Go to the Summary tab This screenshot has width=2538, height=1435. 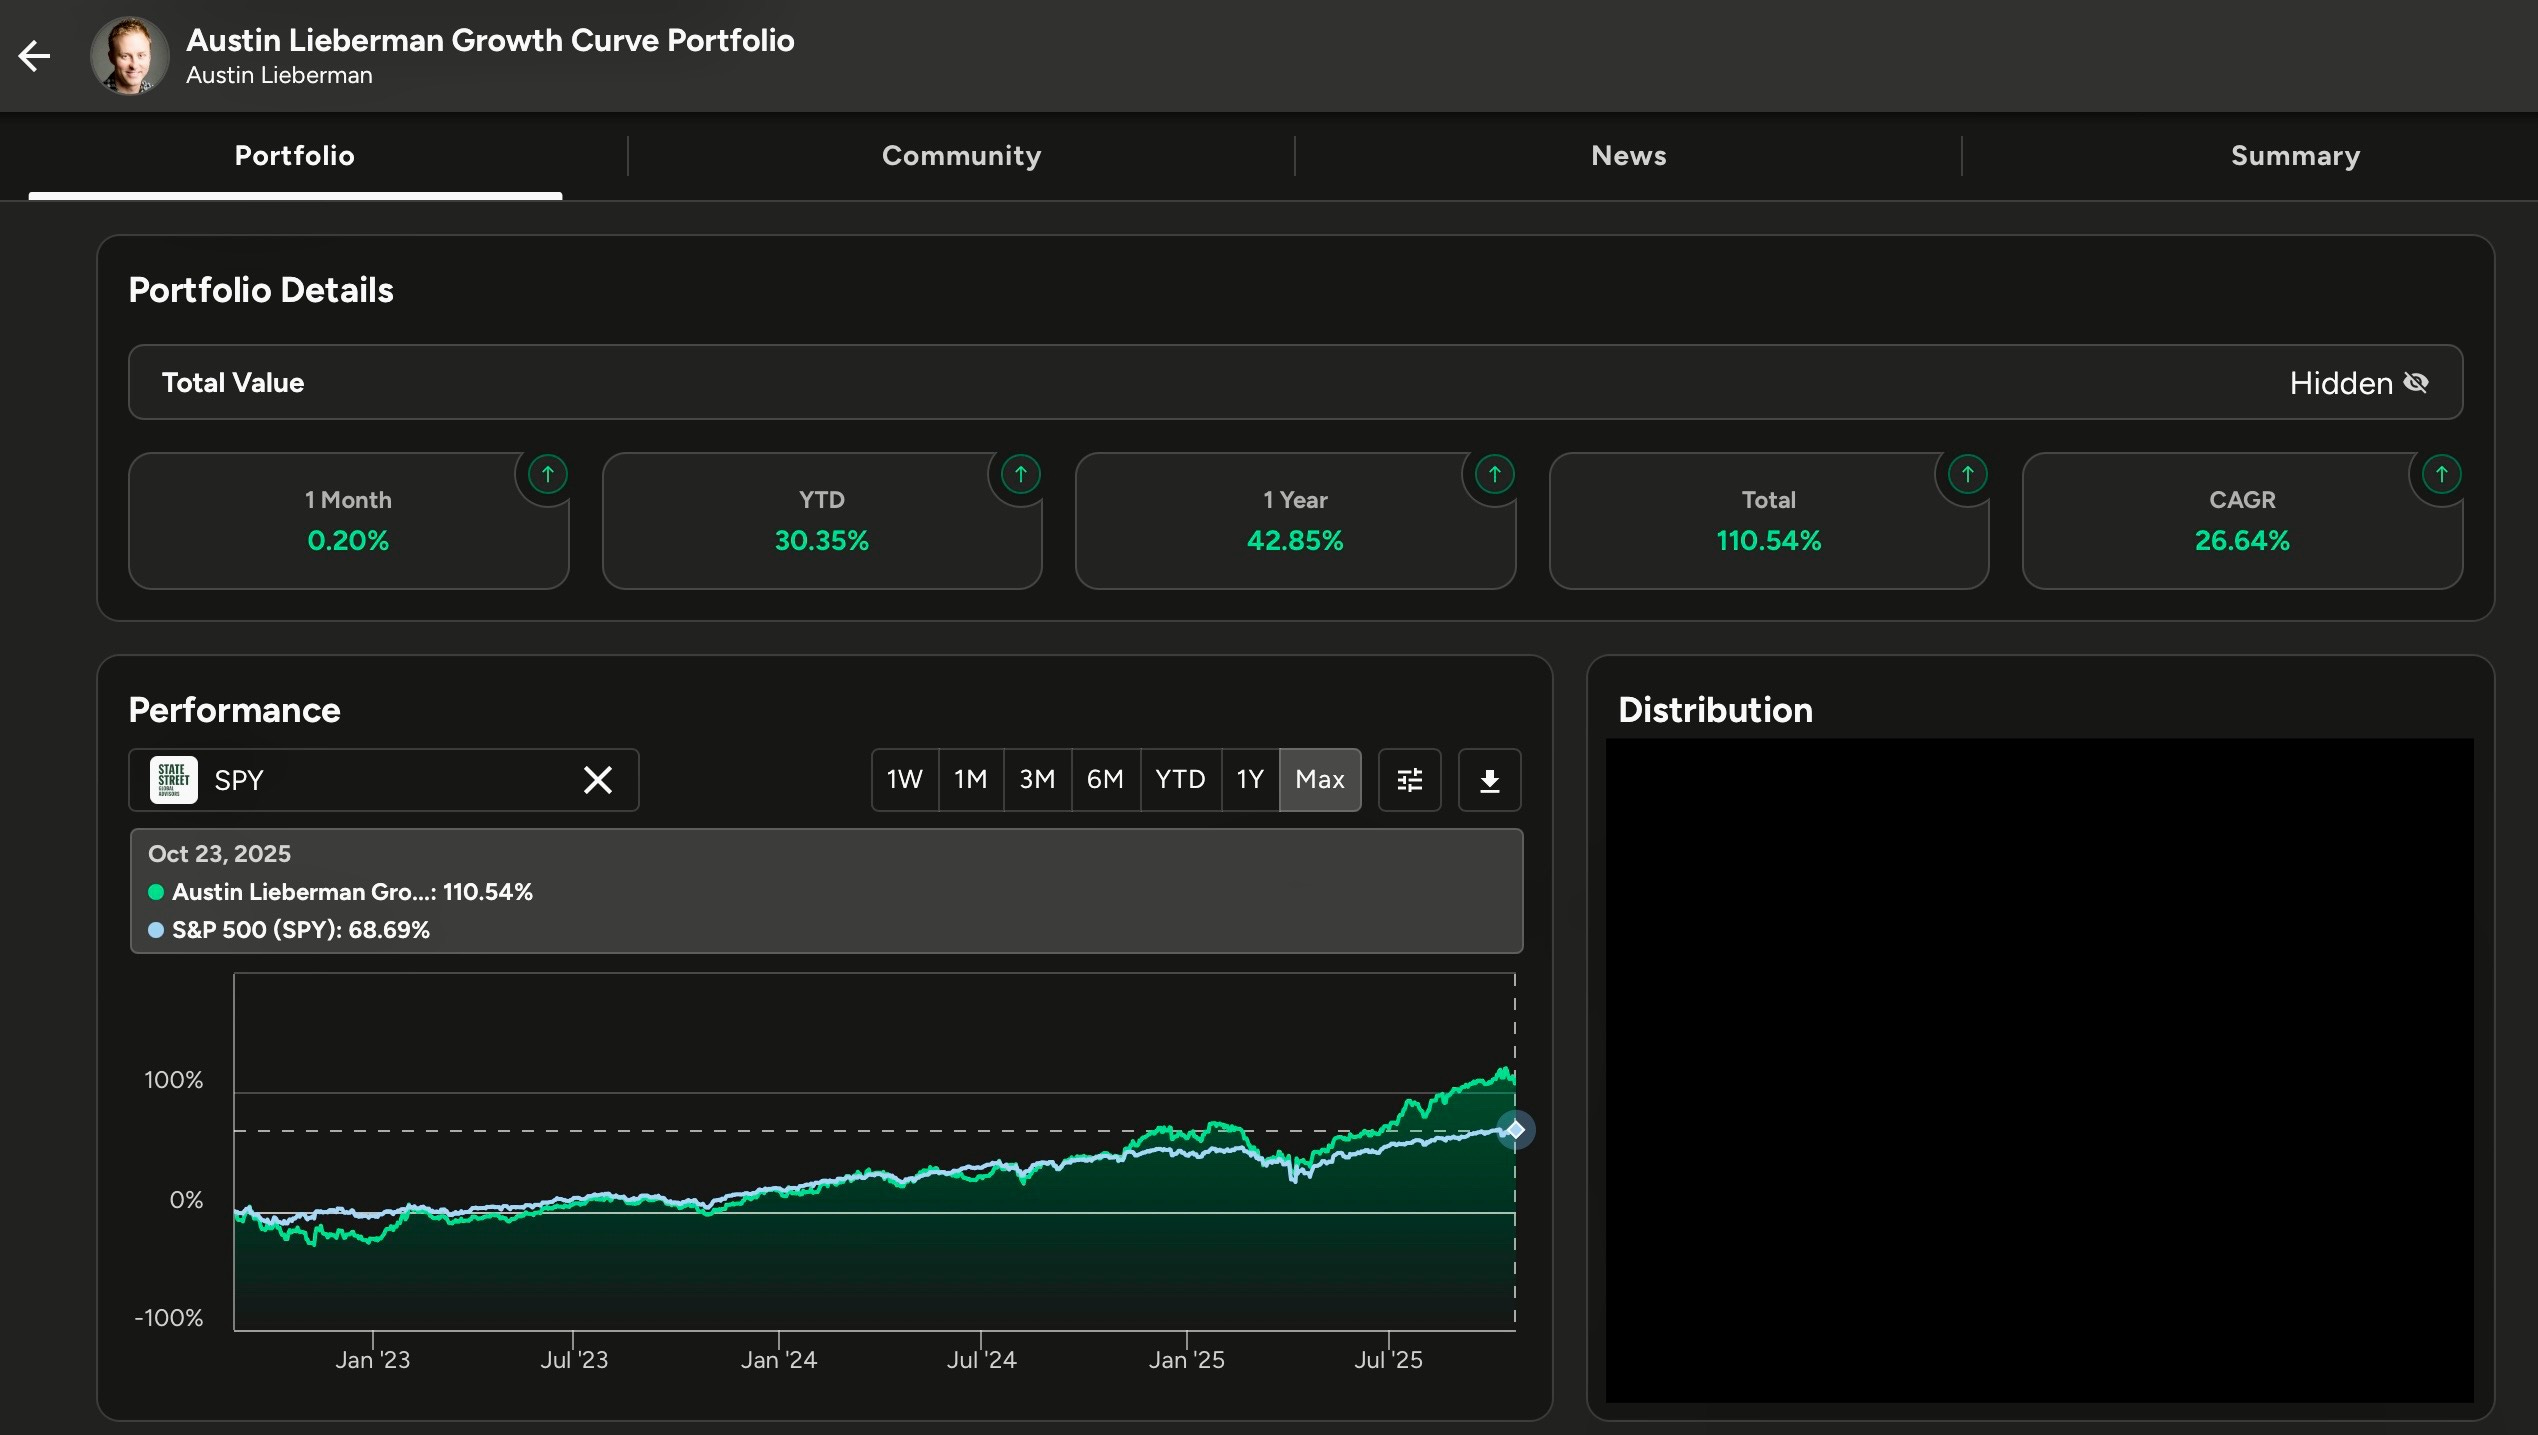2295,156
